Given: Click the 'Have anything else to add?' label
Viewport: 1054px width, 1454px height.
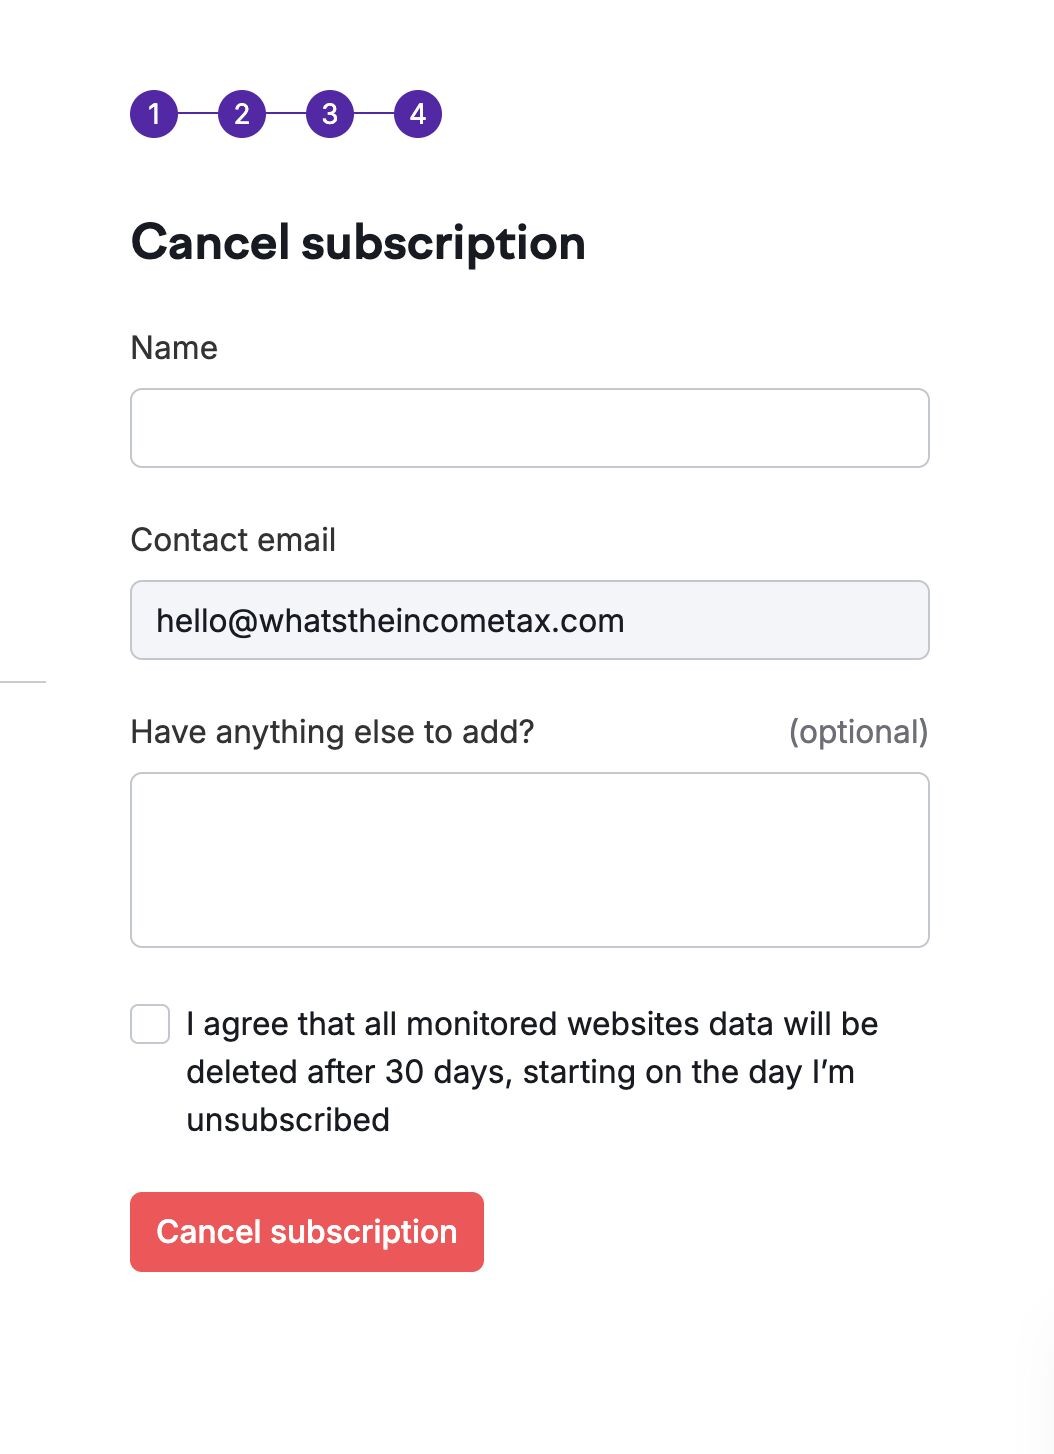Looking at the screenshot, I should pyautogui.click(x=332, y=732).
